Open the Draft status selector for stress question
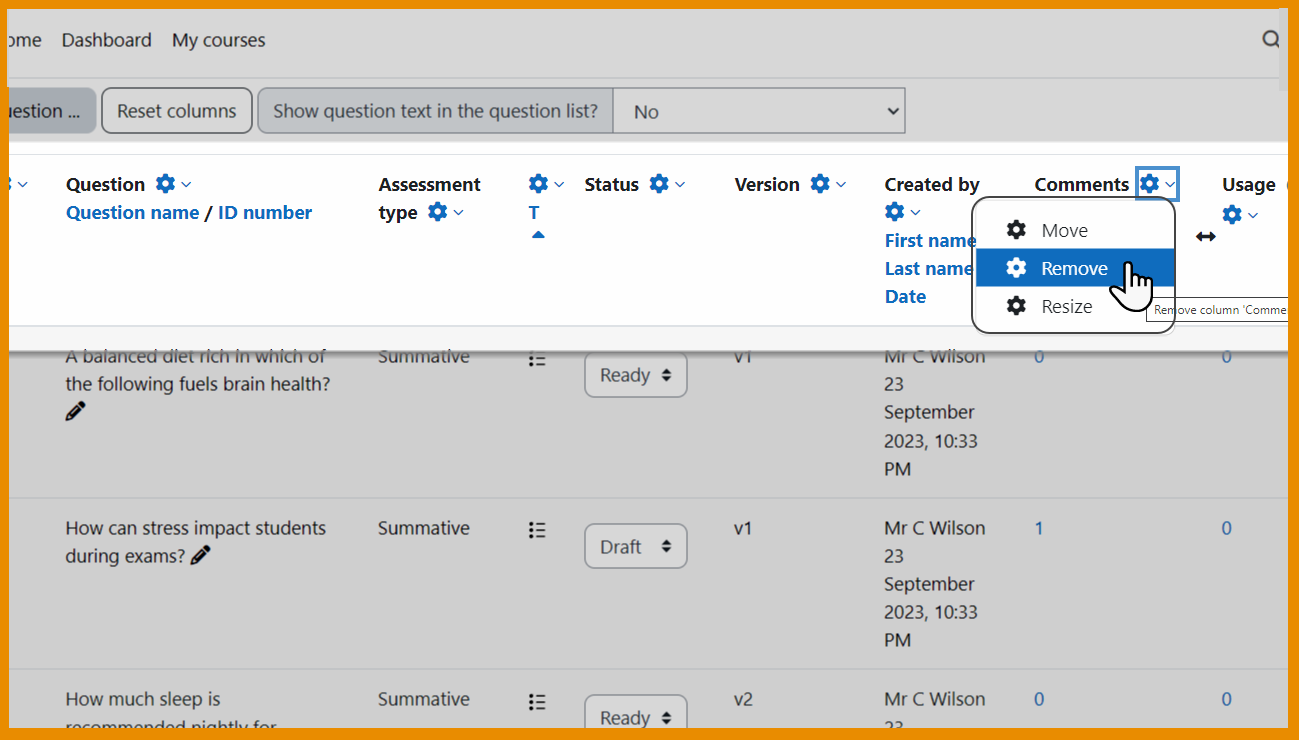The height and width of the screenshot is (740, 1299). pyautogui.click(x=635, y=546)
